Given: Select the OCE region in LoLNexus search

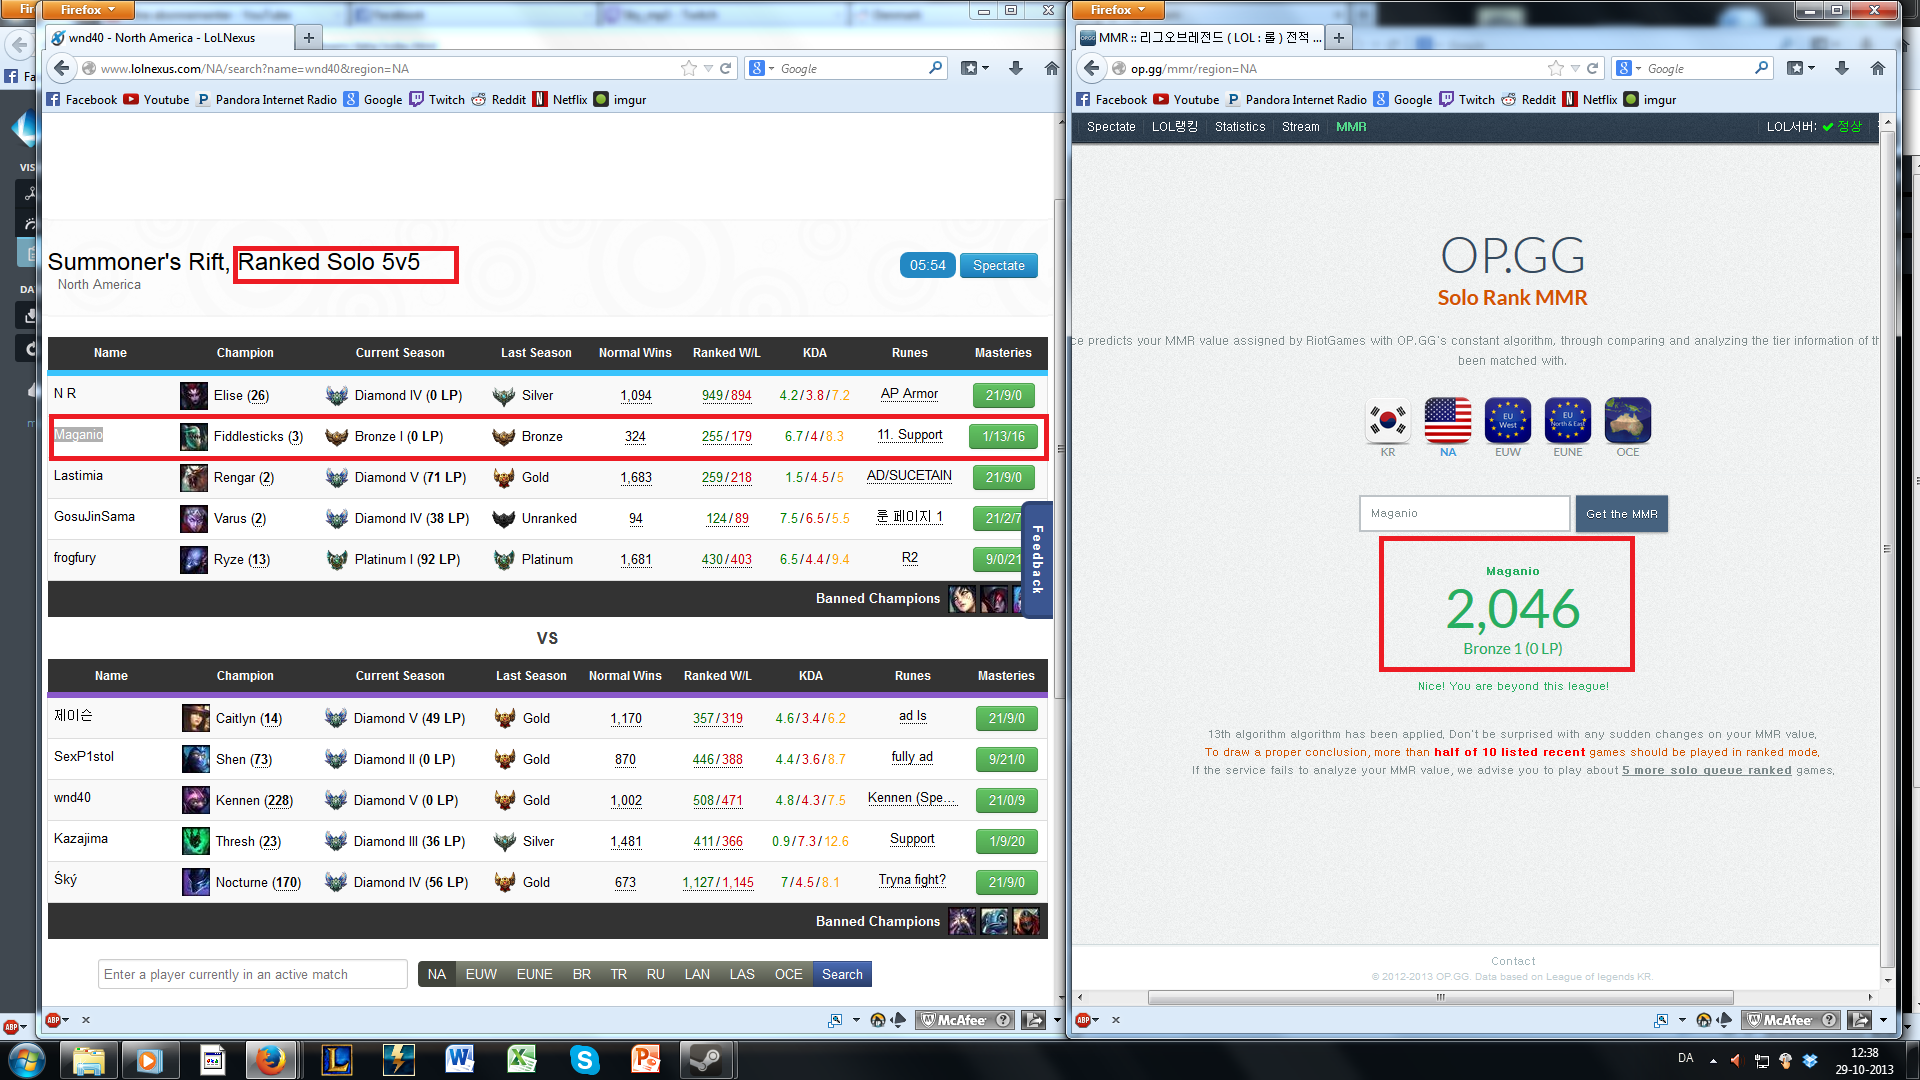Looking at the screenshot, I should [x=788, y=974].
